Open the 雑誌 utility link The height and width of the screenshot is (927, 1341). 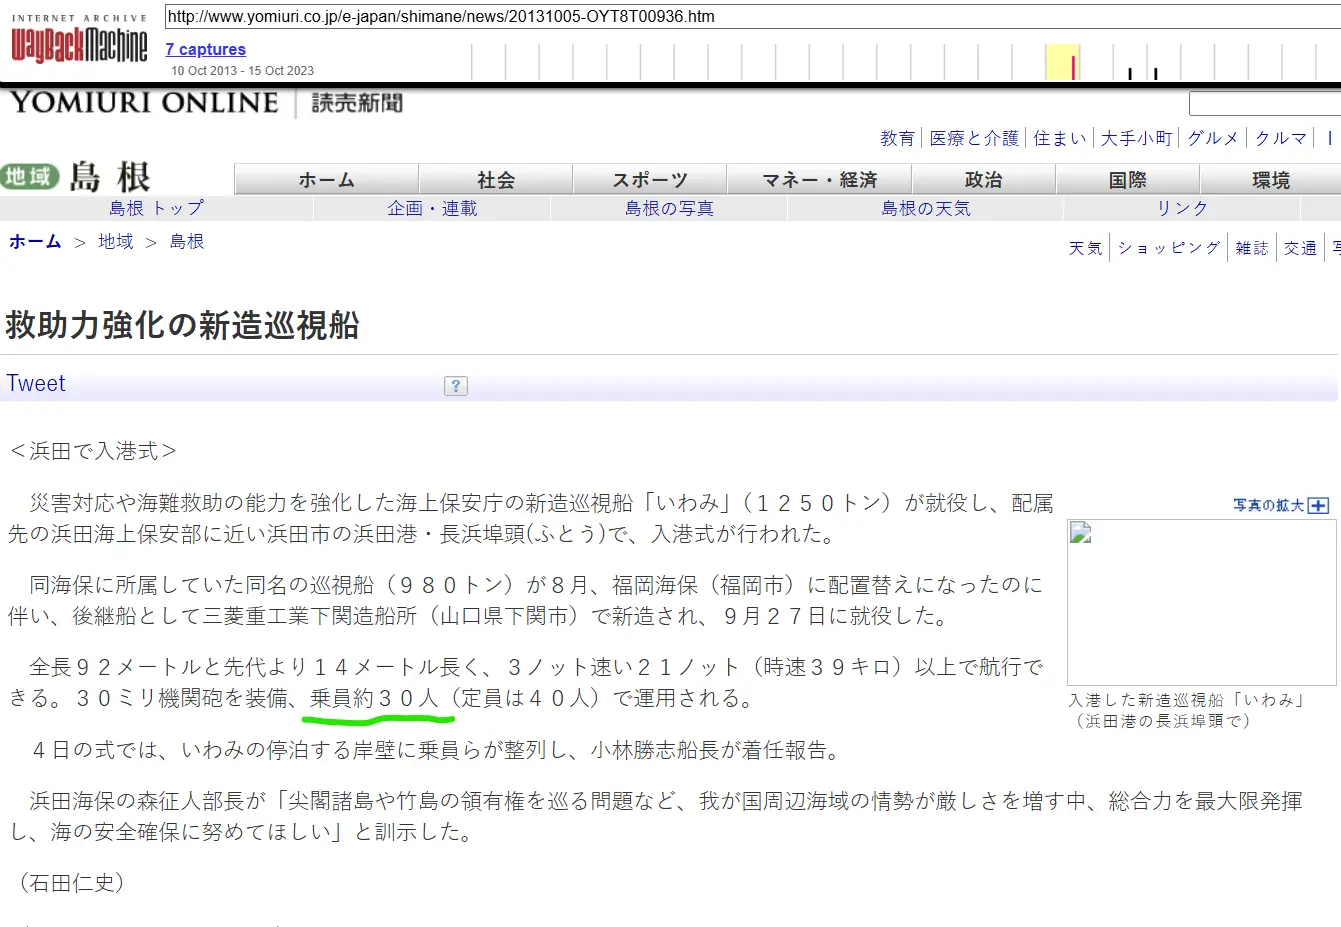pyautogui.click(x=1251, y=248)
